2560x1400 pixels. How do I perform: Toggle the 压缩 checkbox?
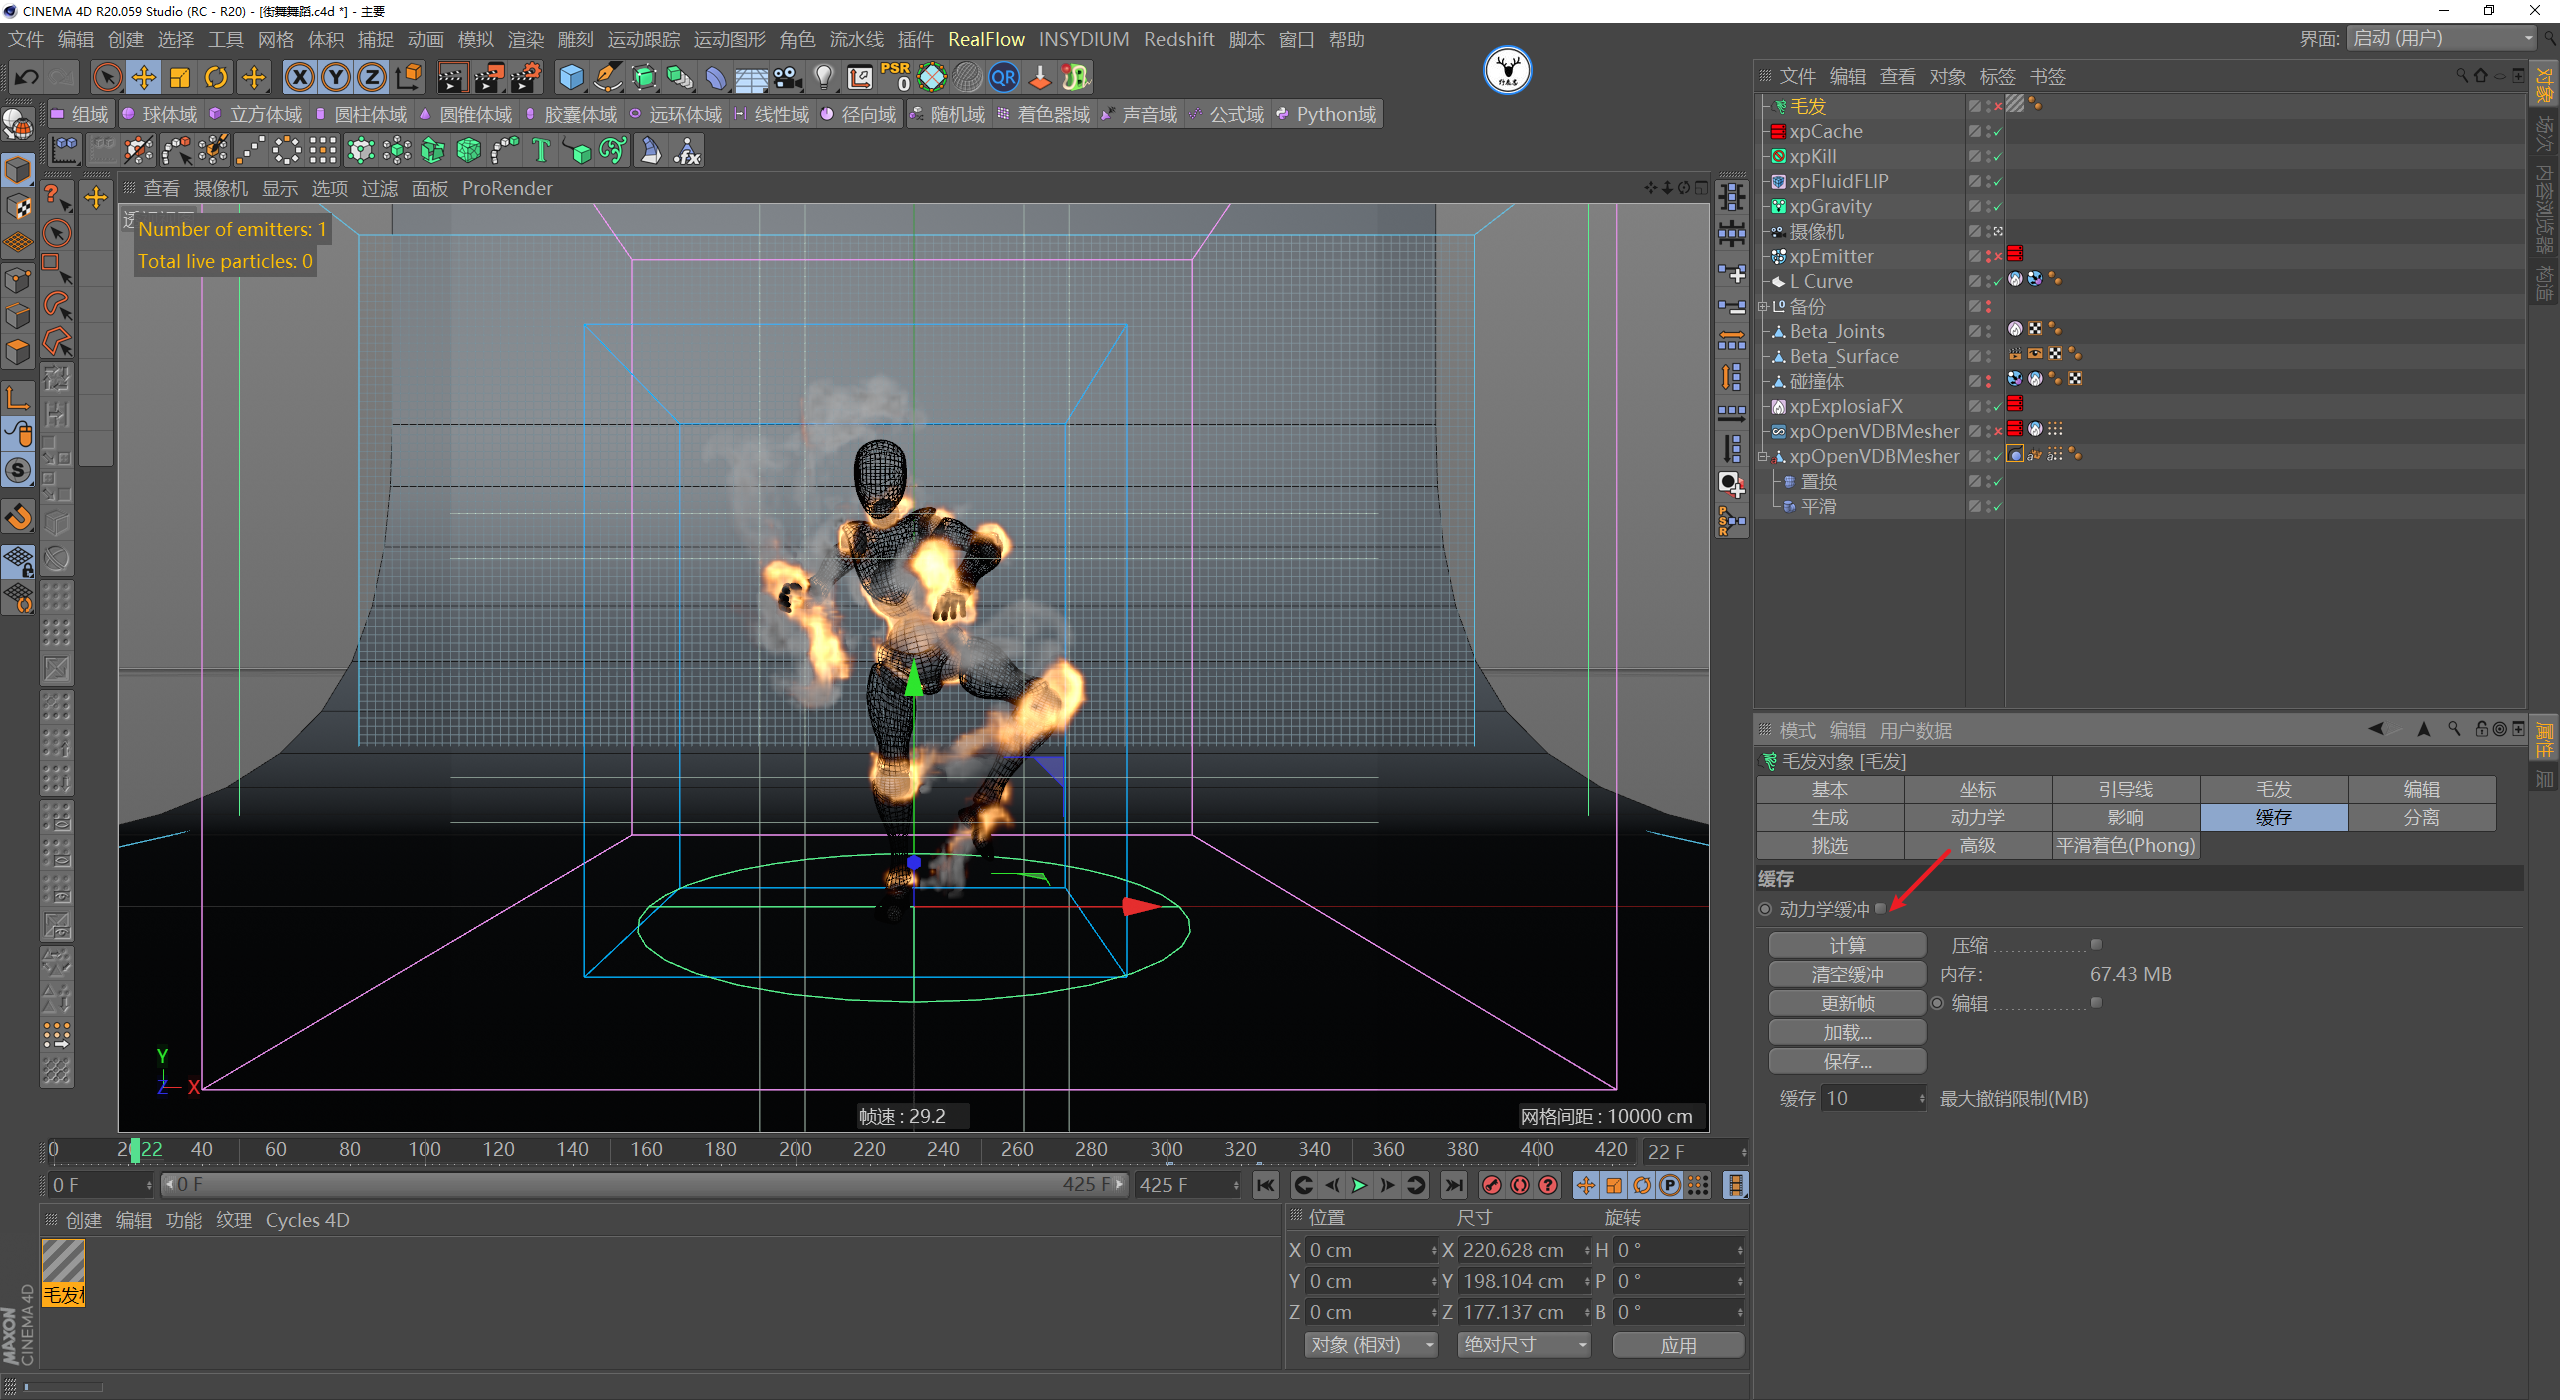point(2096,944)
